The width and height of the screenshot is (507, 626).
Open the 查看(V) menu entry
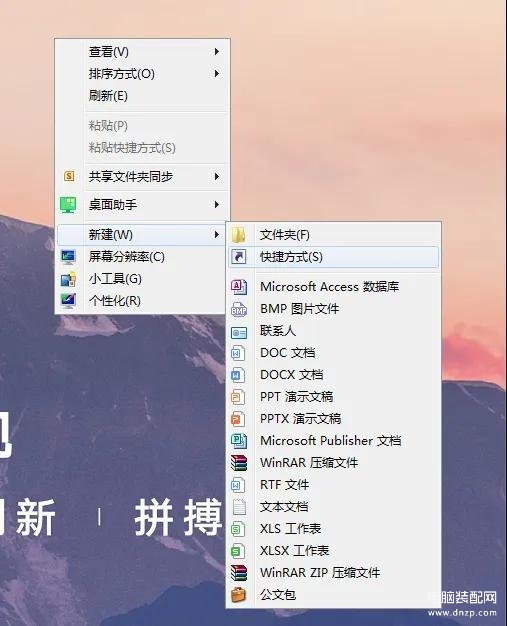coord(142,52)
